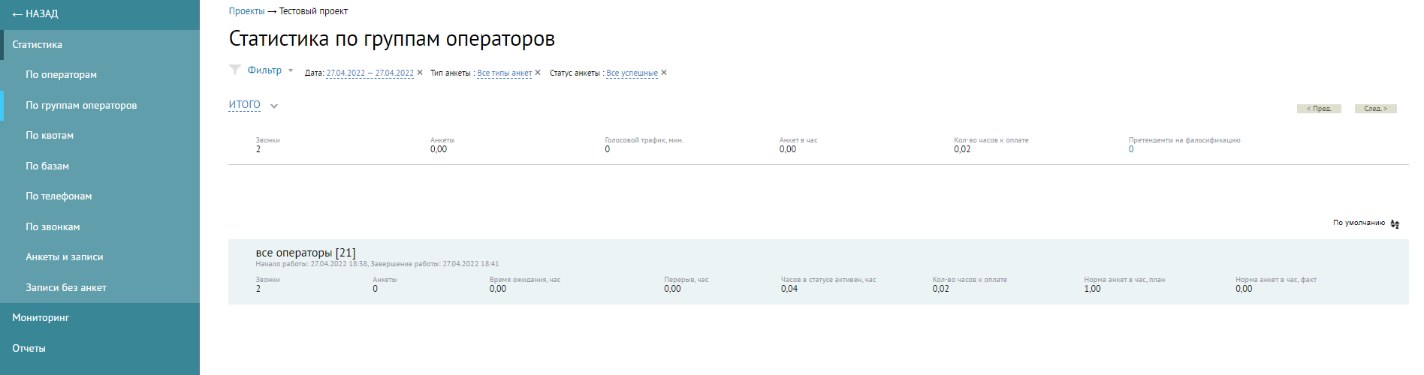Click Голосовой трафик, мин. value 0
1424x375 pixels.
click(x=607, y=149)
